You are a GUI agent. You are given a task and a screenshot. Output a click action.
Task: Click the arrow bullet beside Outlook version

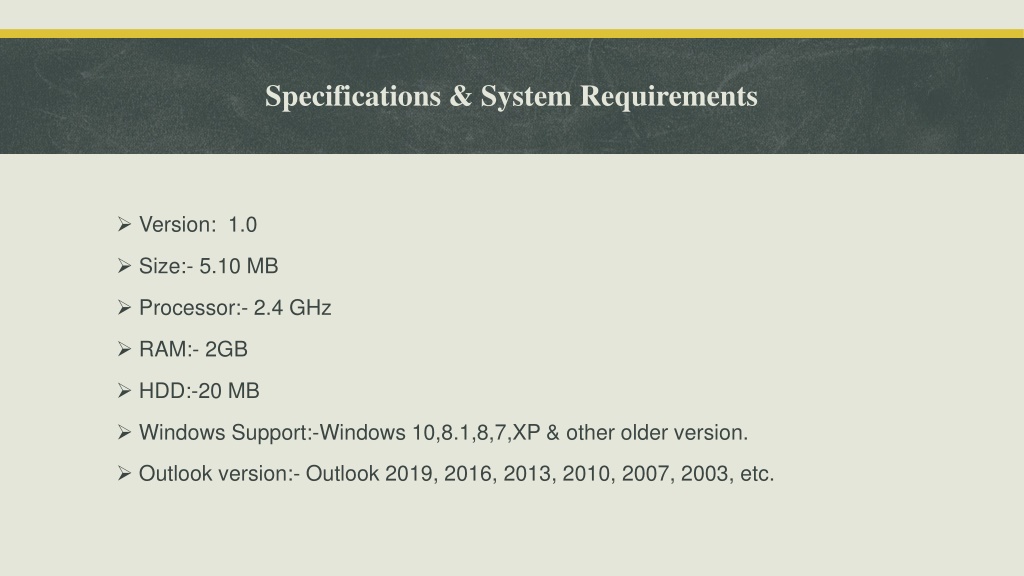125,473
